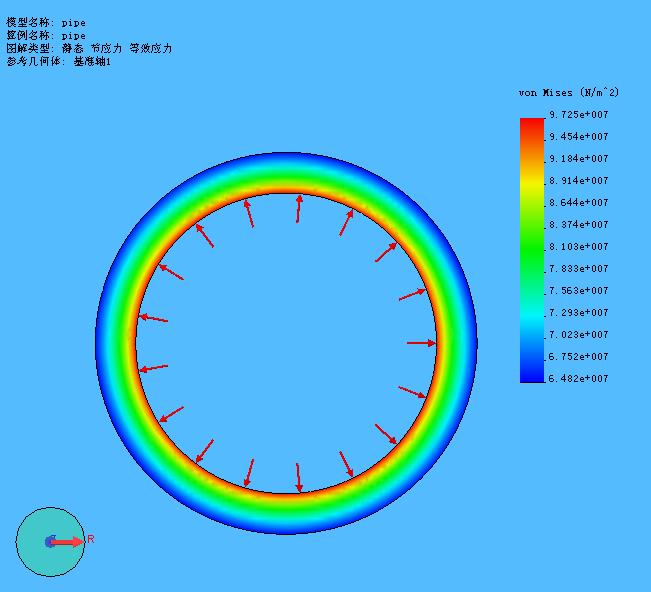Select the 7.023e+007 legend value

point(579,335)
